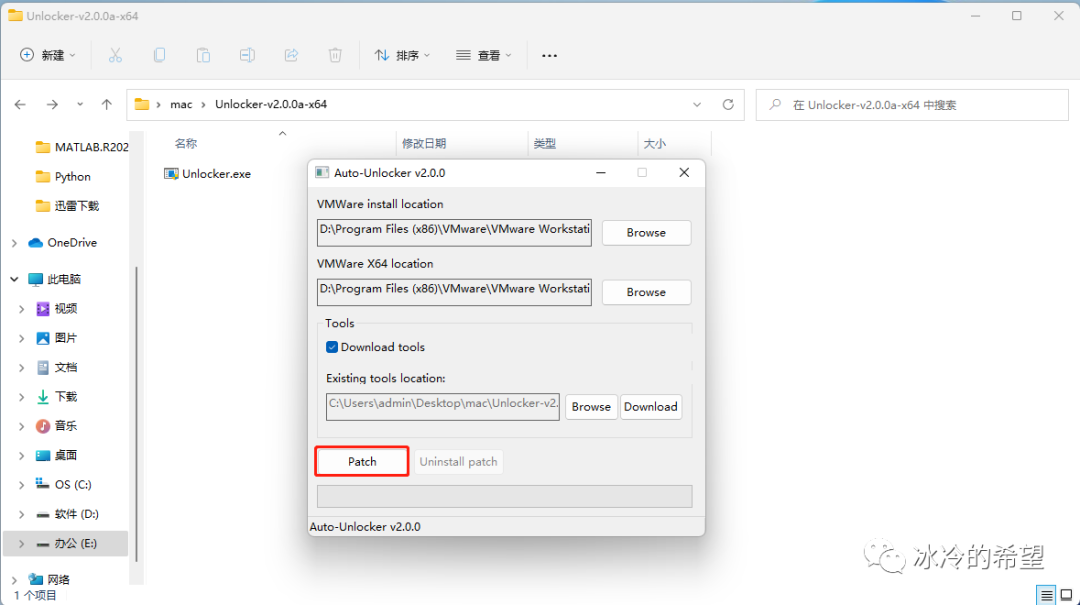Sort by the 名称 (Name) column header
The height and width of the screenshot is (605, 1080).
tap(186, 143)
